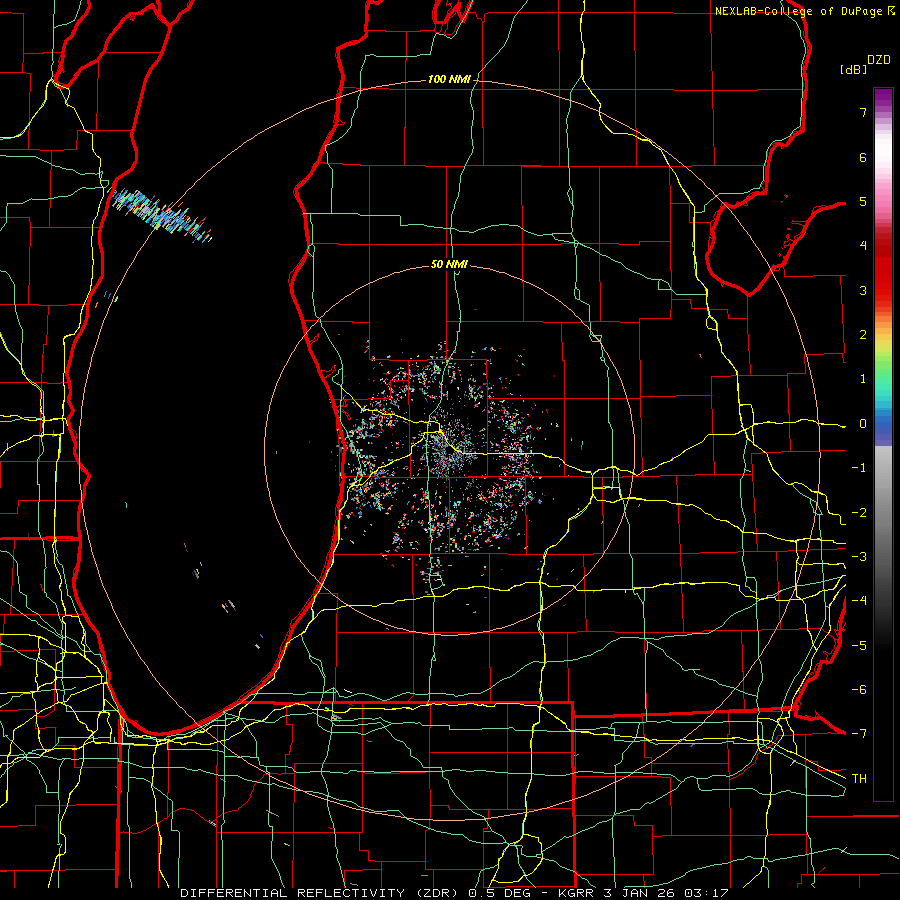Click the scale value -1 on legend
Image resolution: width=900 pixels, height=900 pixels.
859,468
